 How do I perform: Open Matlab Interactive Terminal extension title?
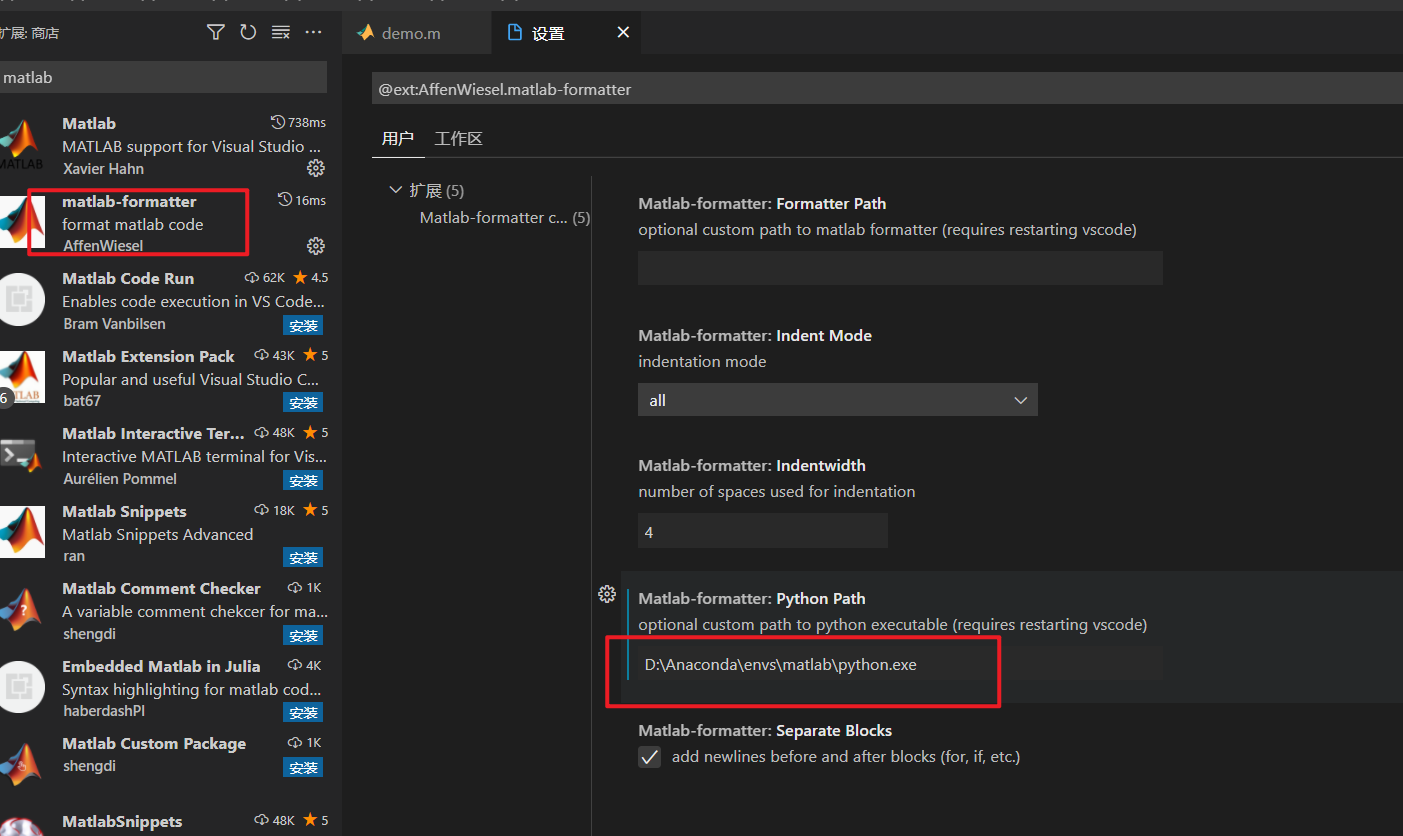tap(153, 433)
